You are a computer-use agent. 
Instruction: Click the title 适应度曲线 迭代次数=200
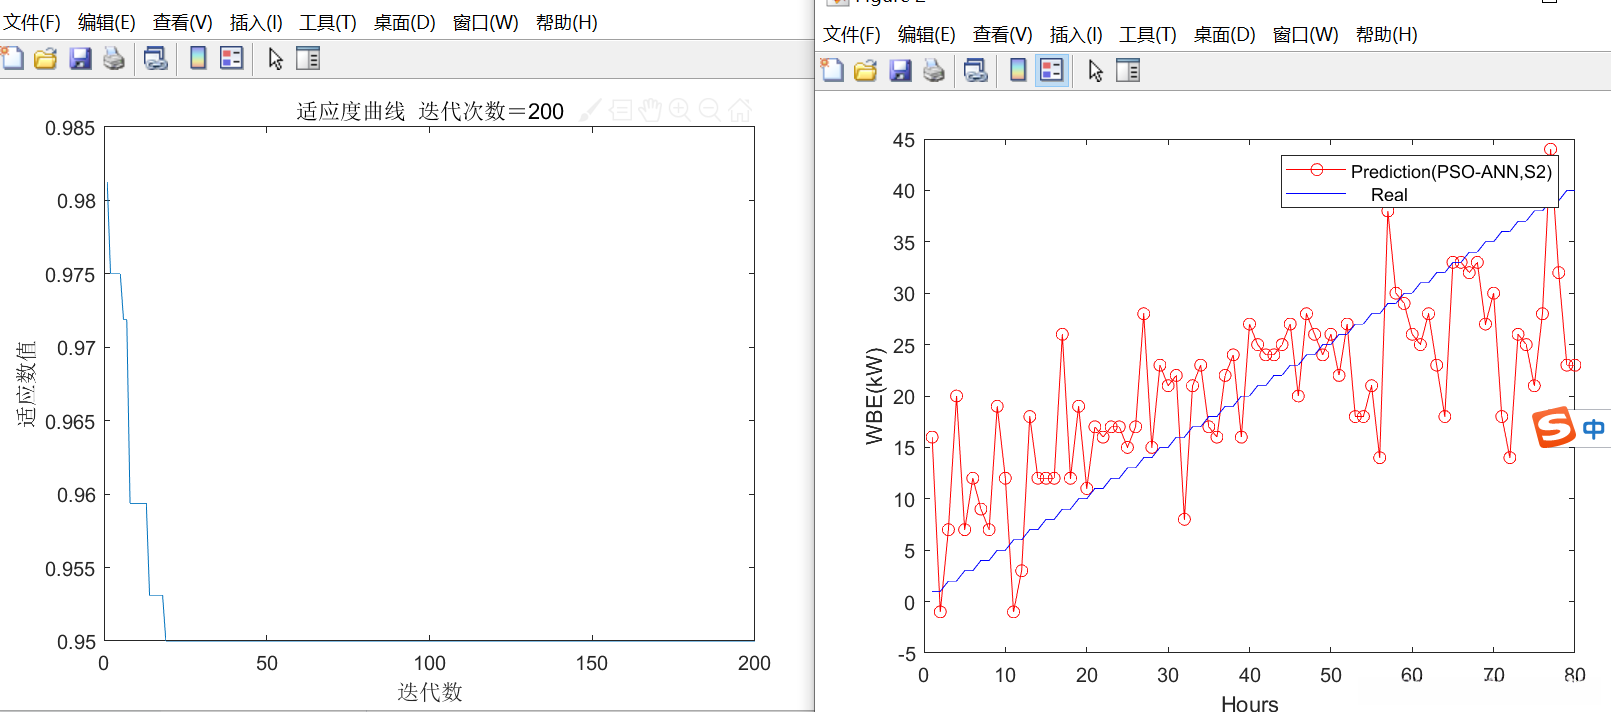pos(430,111)
